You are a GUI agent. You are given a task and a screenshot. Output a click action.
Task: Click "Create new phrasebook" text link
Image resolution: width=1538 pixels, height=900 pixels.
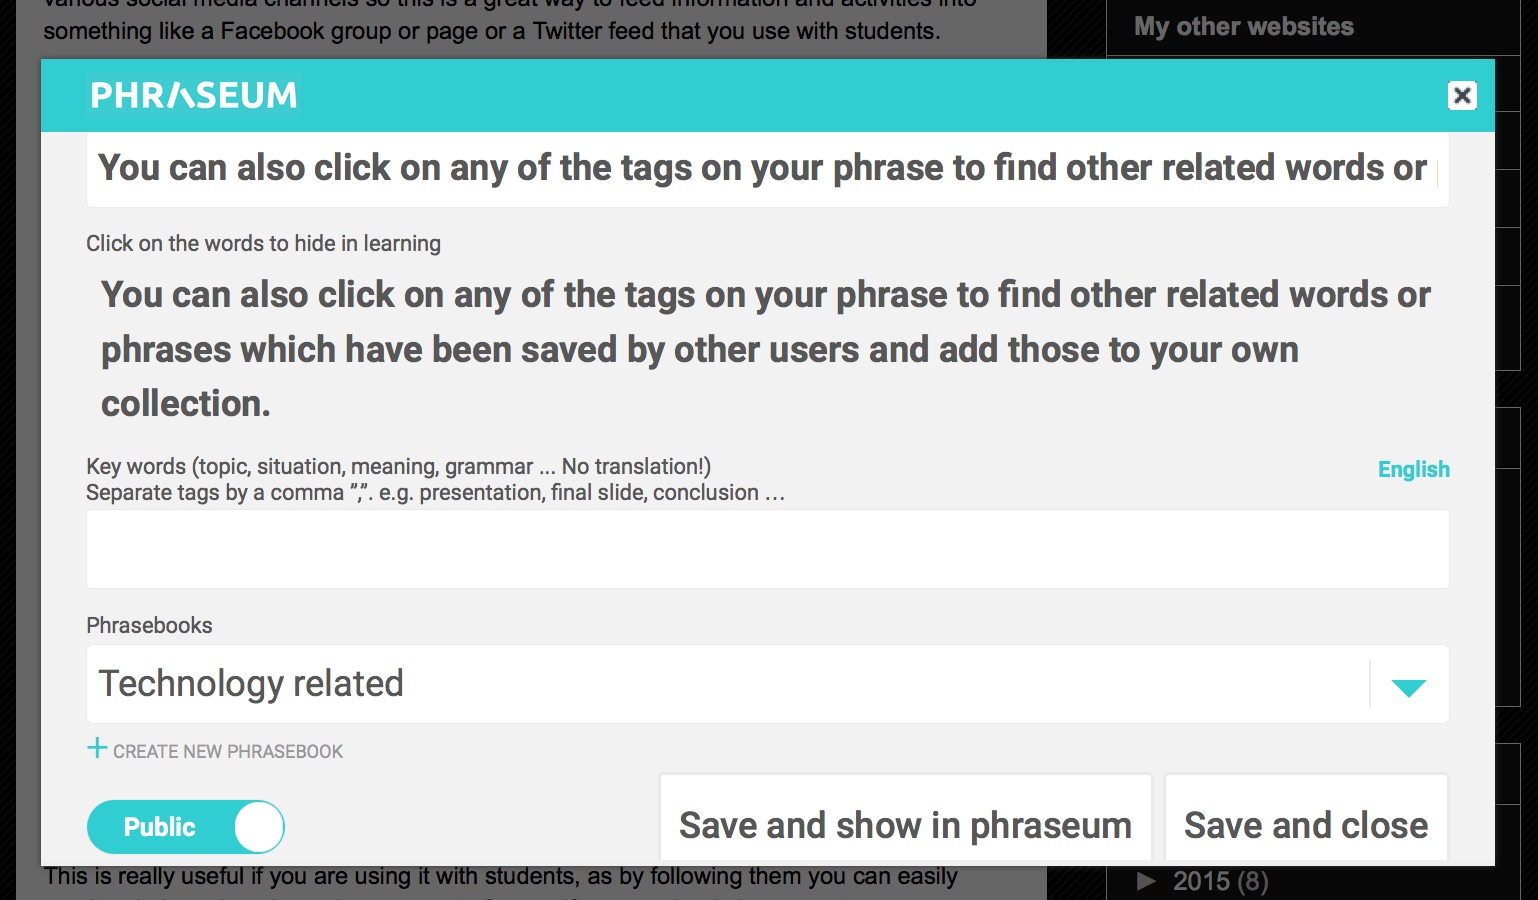coord(228,751)
